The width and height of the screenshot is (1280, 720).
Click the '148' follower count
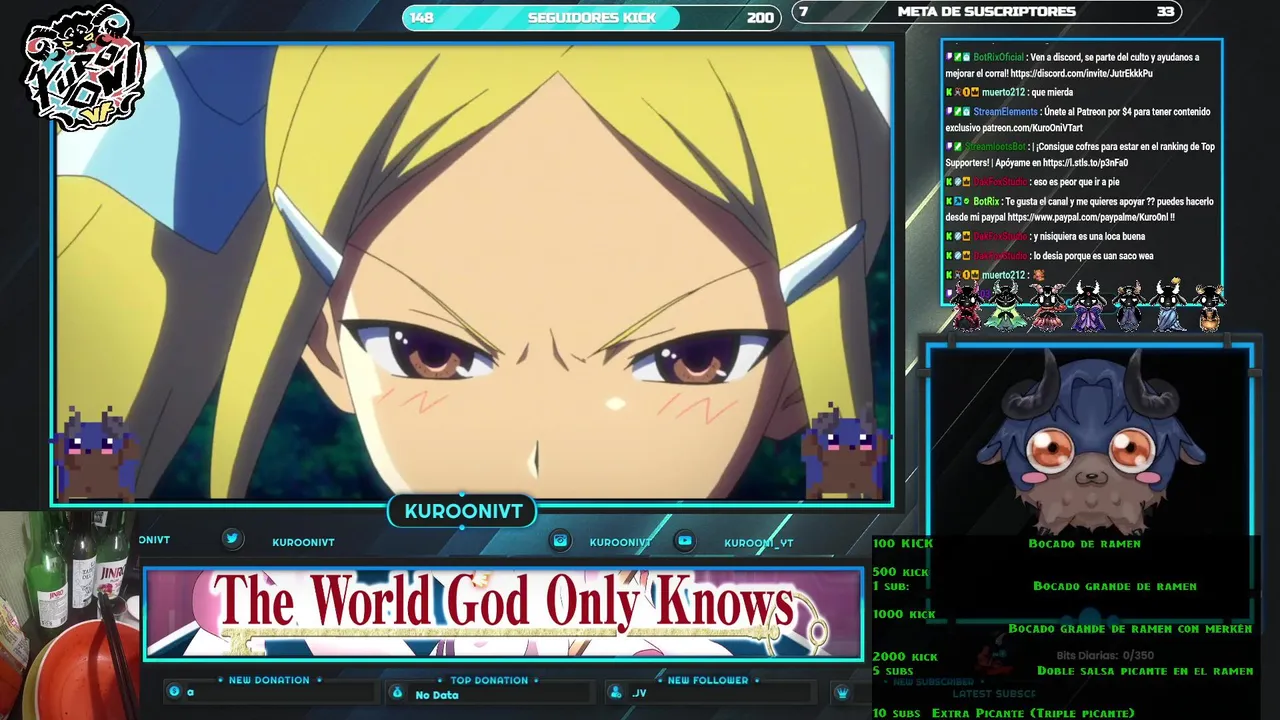(422, 17)
